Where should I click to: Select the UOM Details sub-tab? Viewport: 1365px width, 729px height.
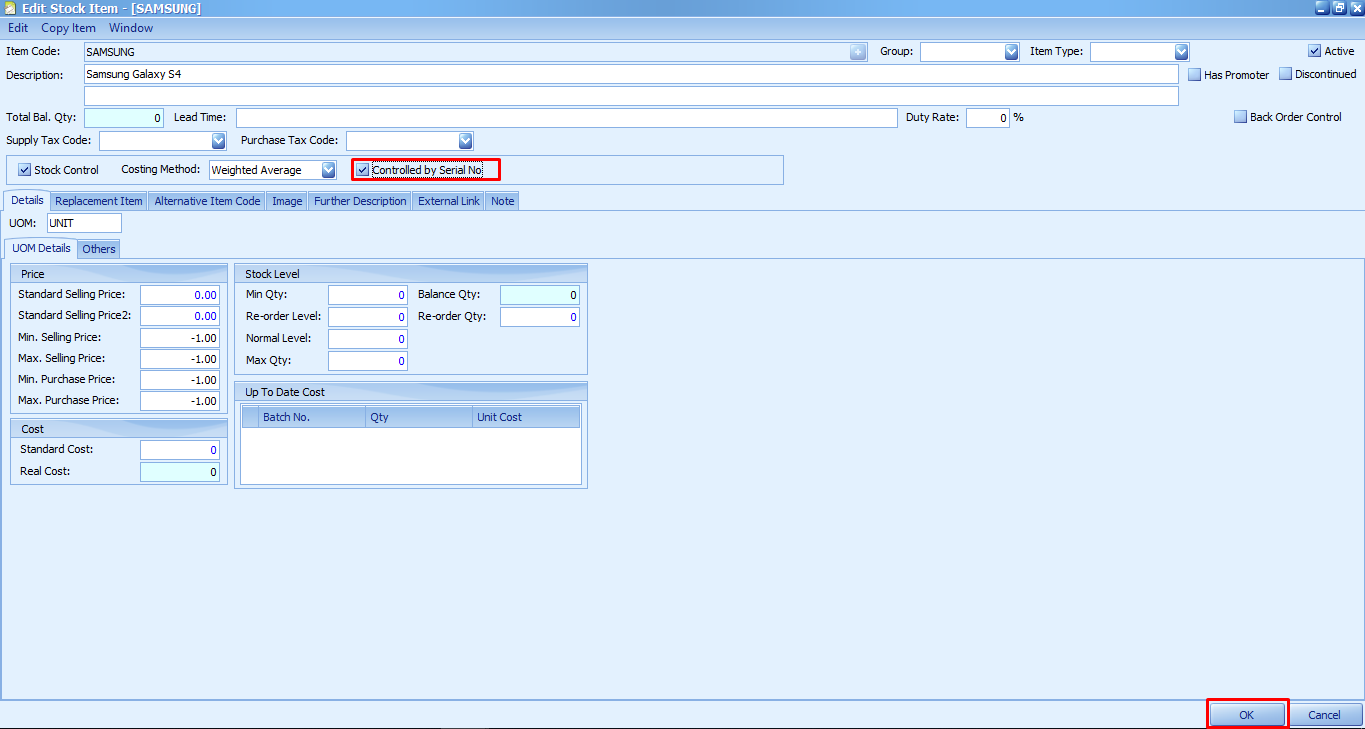pyautogui.click(x=41, y=248)
